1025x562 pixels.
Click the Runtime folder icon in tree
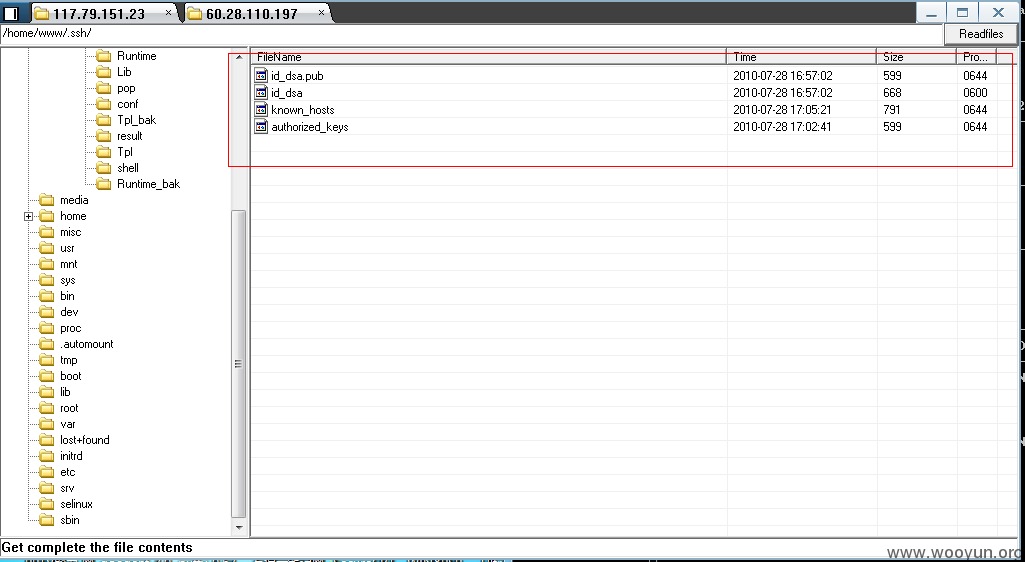tap(103, 56)
